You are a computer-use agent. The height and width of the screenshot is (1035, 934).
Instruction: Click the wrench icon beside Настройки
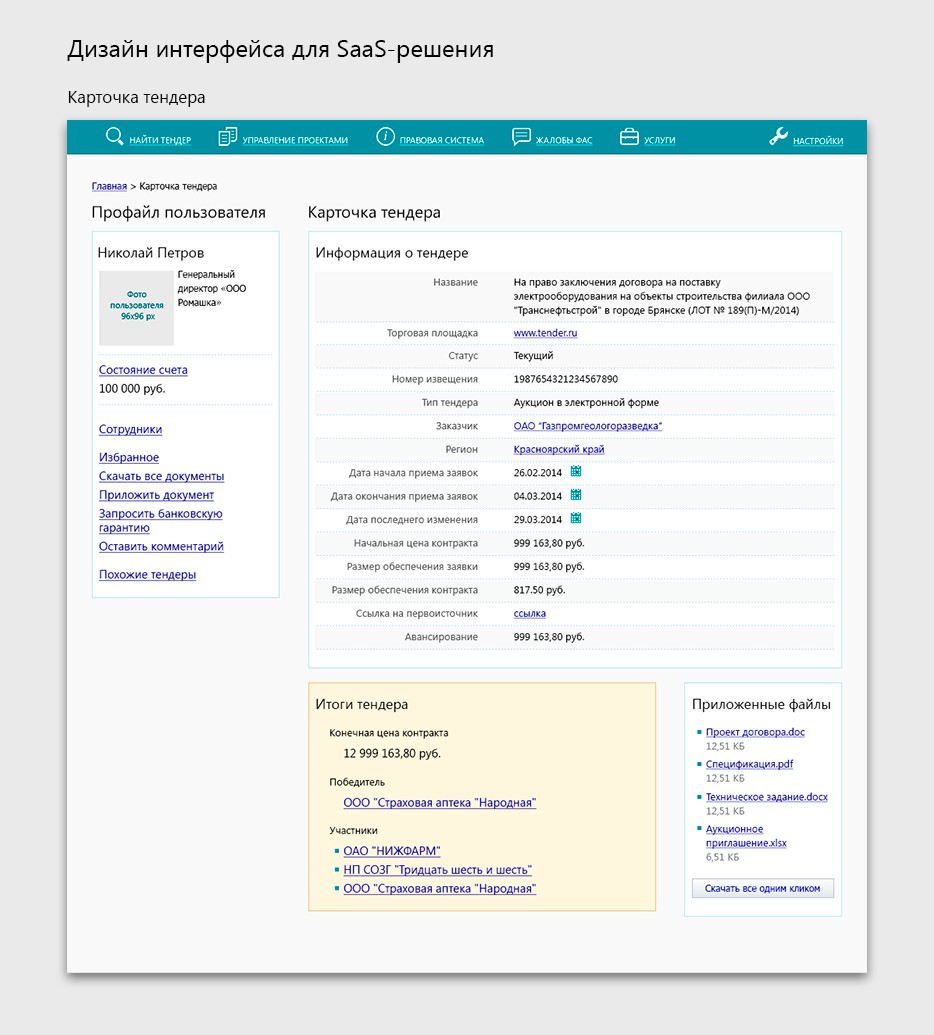point(778,137)
